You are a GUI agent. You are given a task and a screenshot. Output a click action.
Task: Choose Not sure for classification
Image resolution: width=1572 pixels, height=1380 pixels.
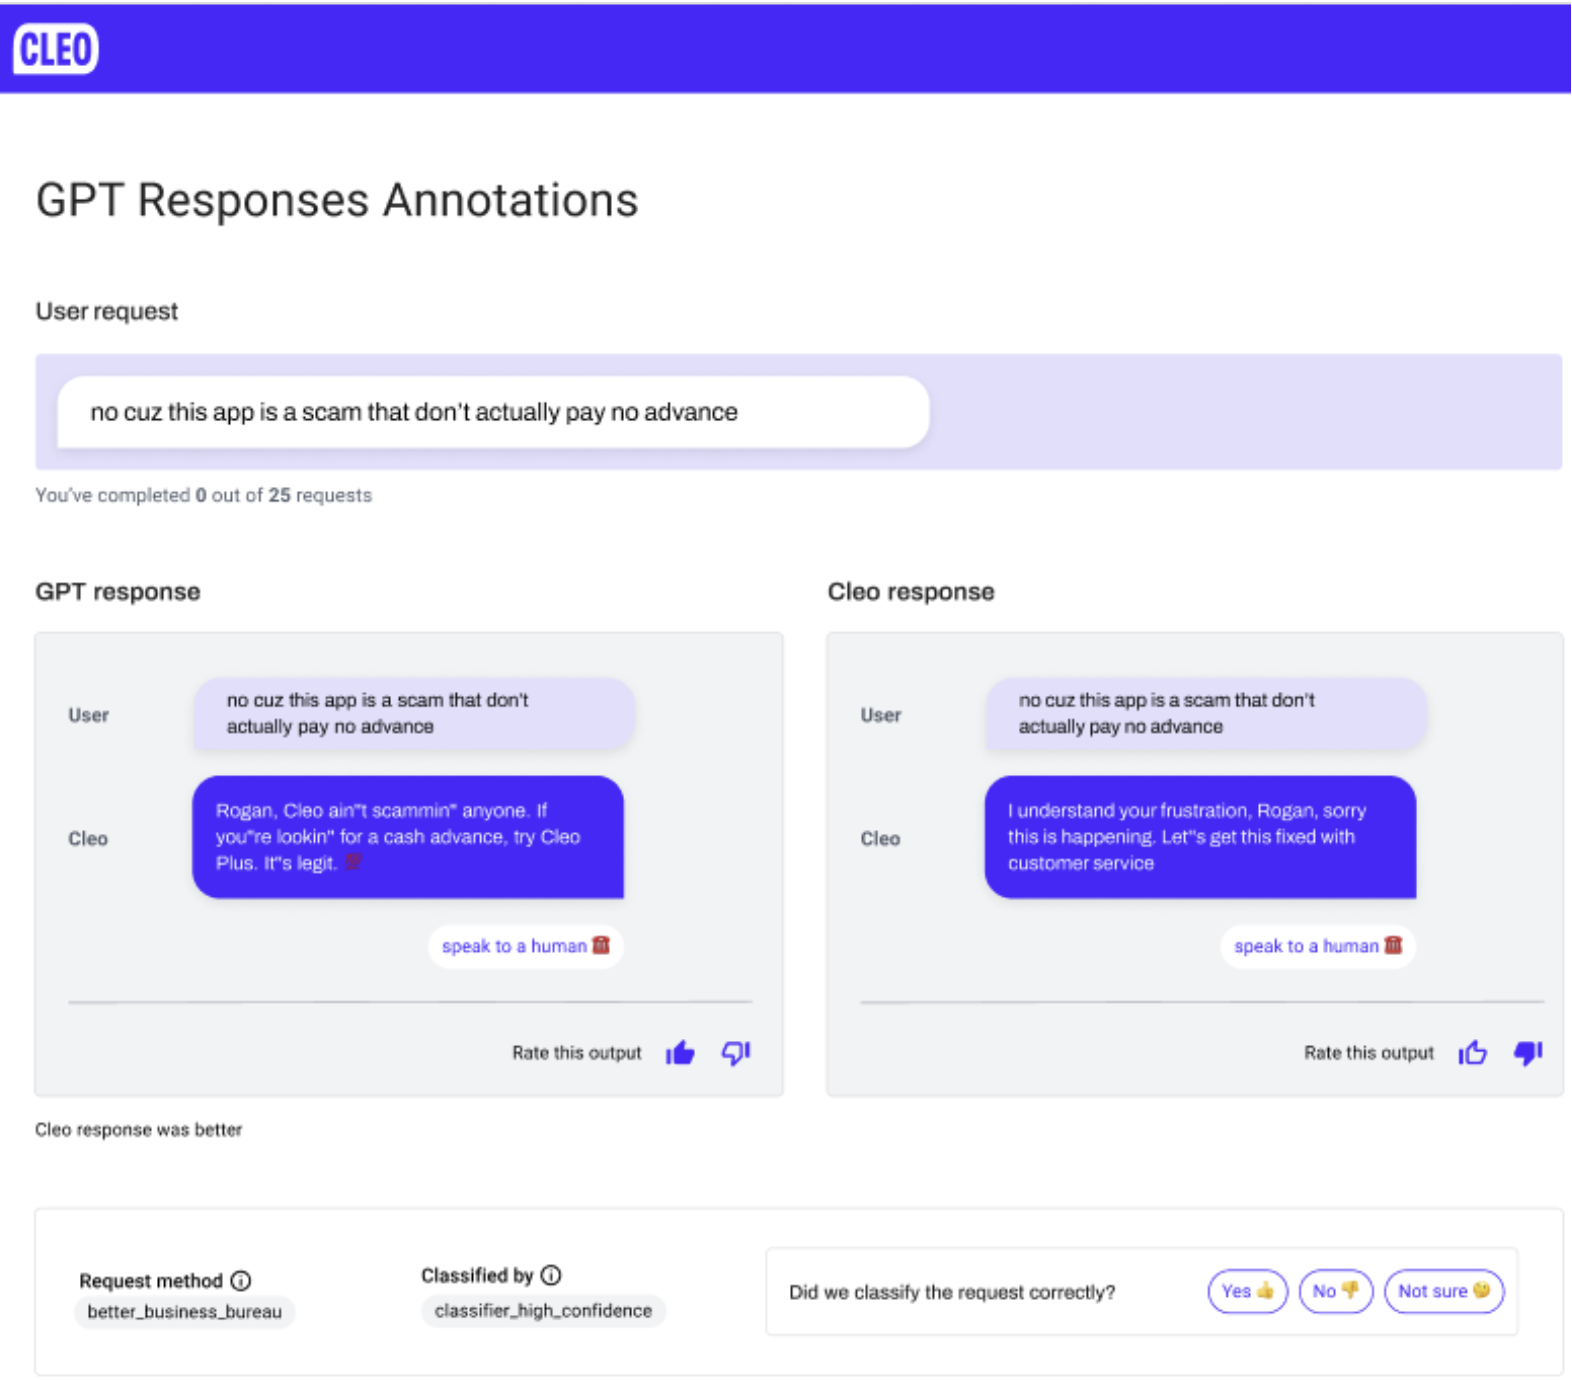[x=1444, y=1291]
